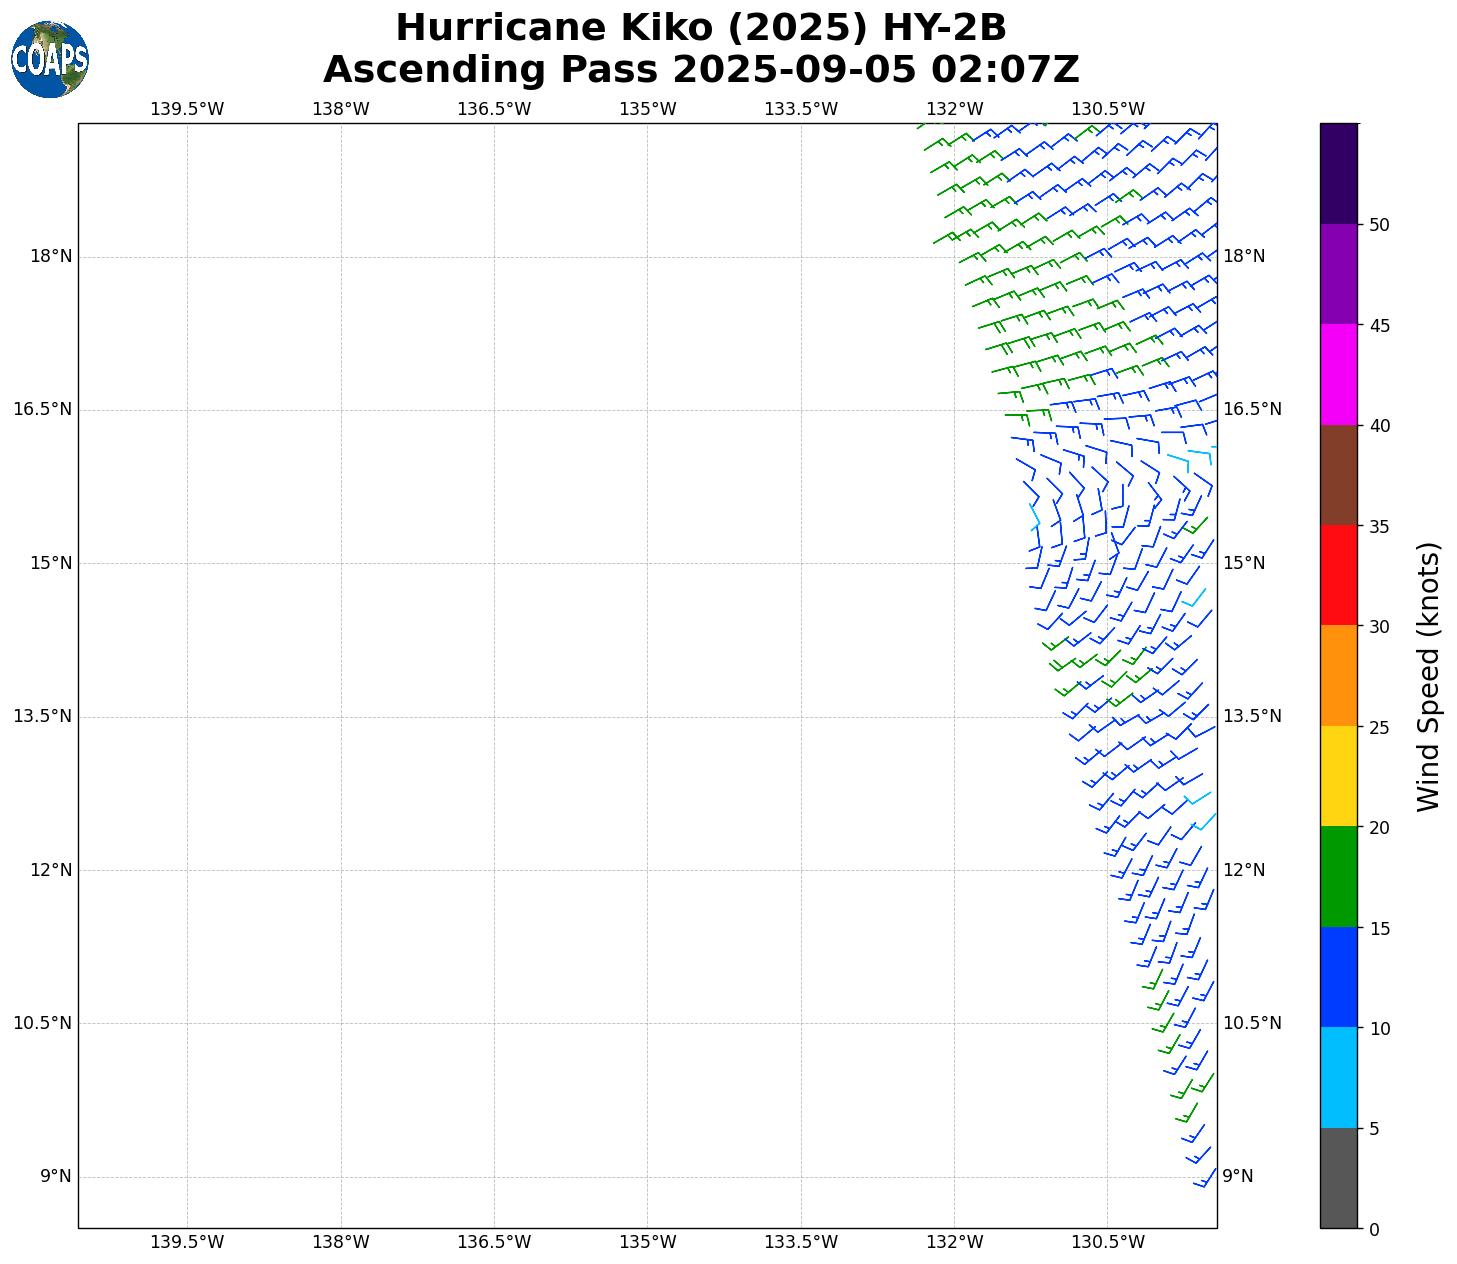Click the 18°N label on left axis
Screen dimensions: 1457x1264
point(51,256)
